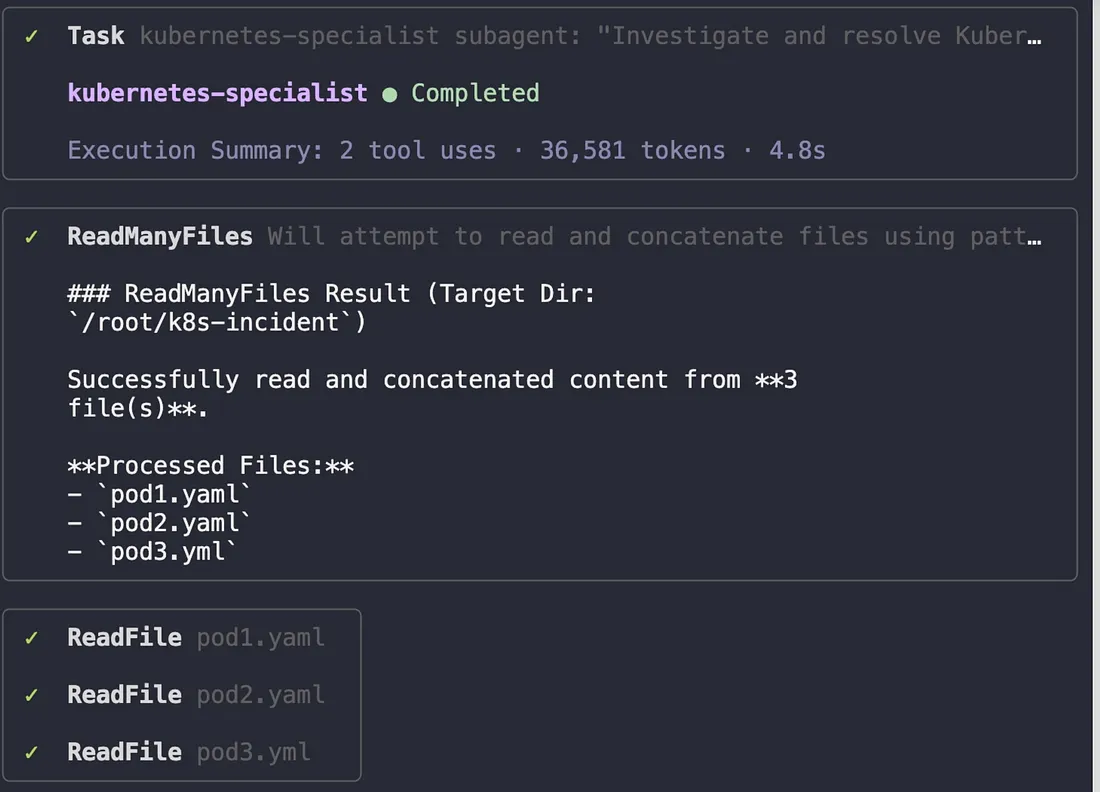The width and height of the screenshot is (1100, 792).
Task: Select pod2.yaml in Processed Files list
Action: (167, 523)
